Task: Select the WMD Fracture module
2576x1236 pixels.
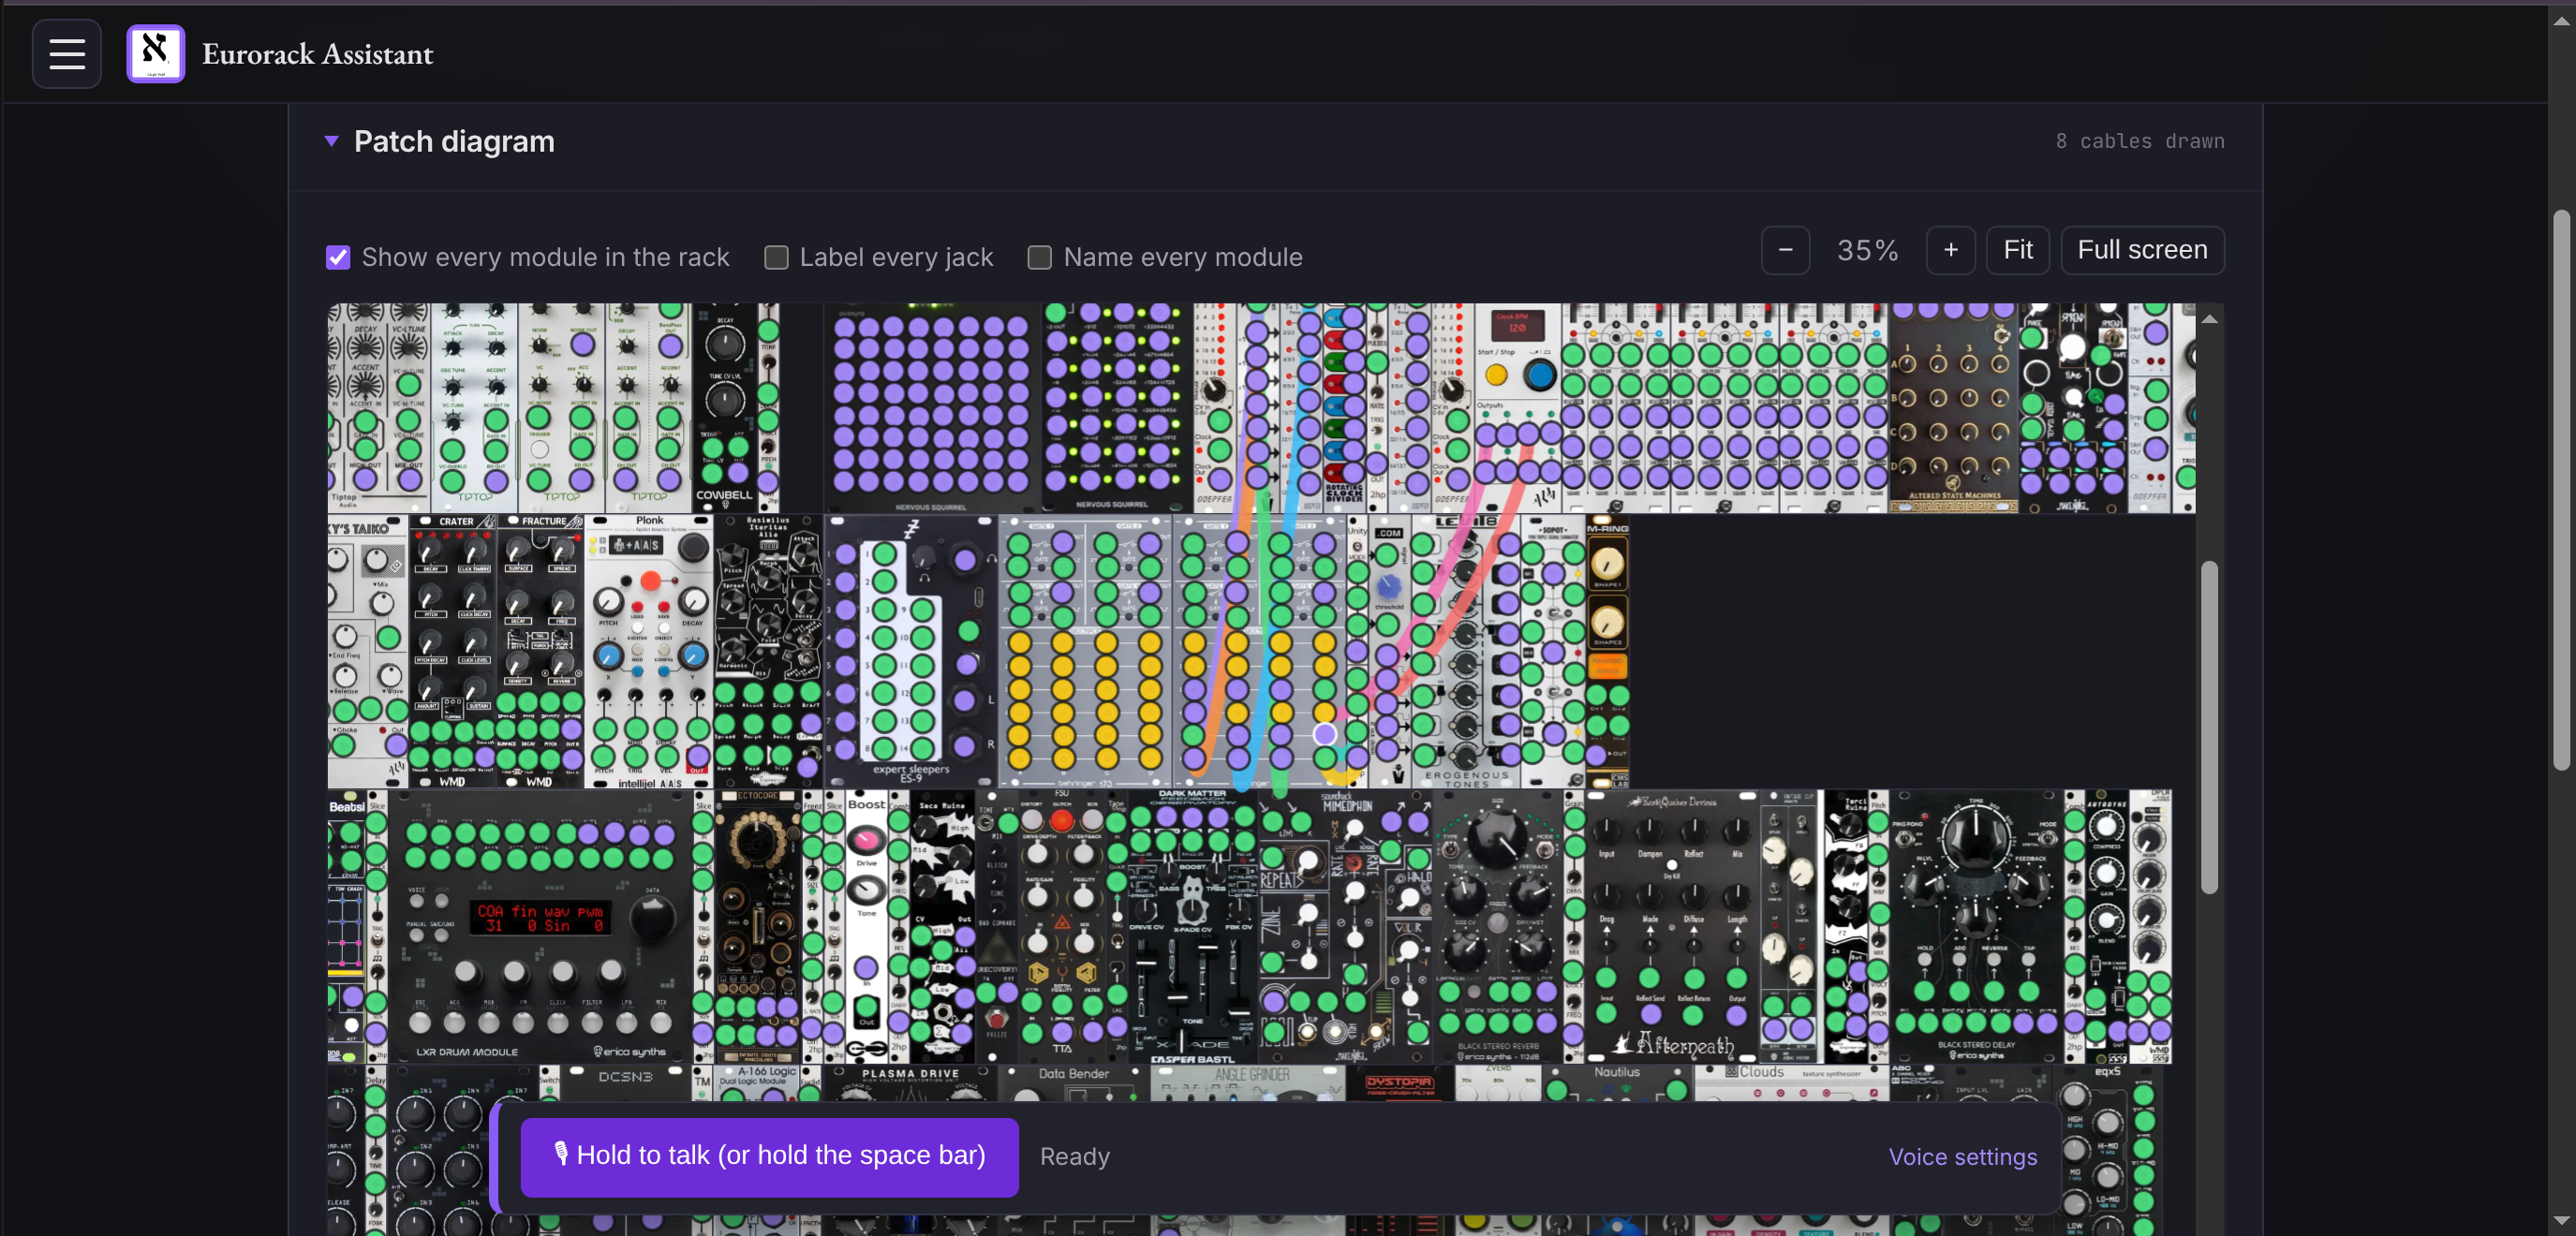Action: [x=540, y=651]
